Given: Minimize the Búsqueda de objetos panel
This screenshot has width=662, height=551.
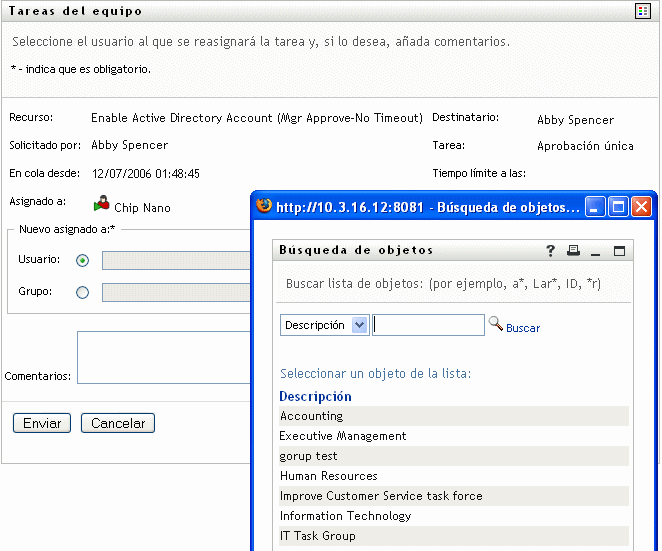Looking at the screenshot, I should pyautogui.click(x=595, y=253).
